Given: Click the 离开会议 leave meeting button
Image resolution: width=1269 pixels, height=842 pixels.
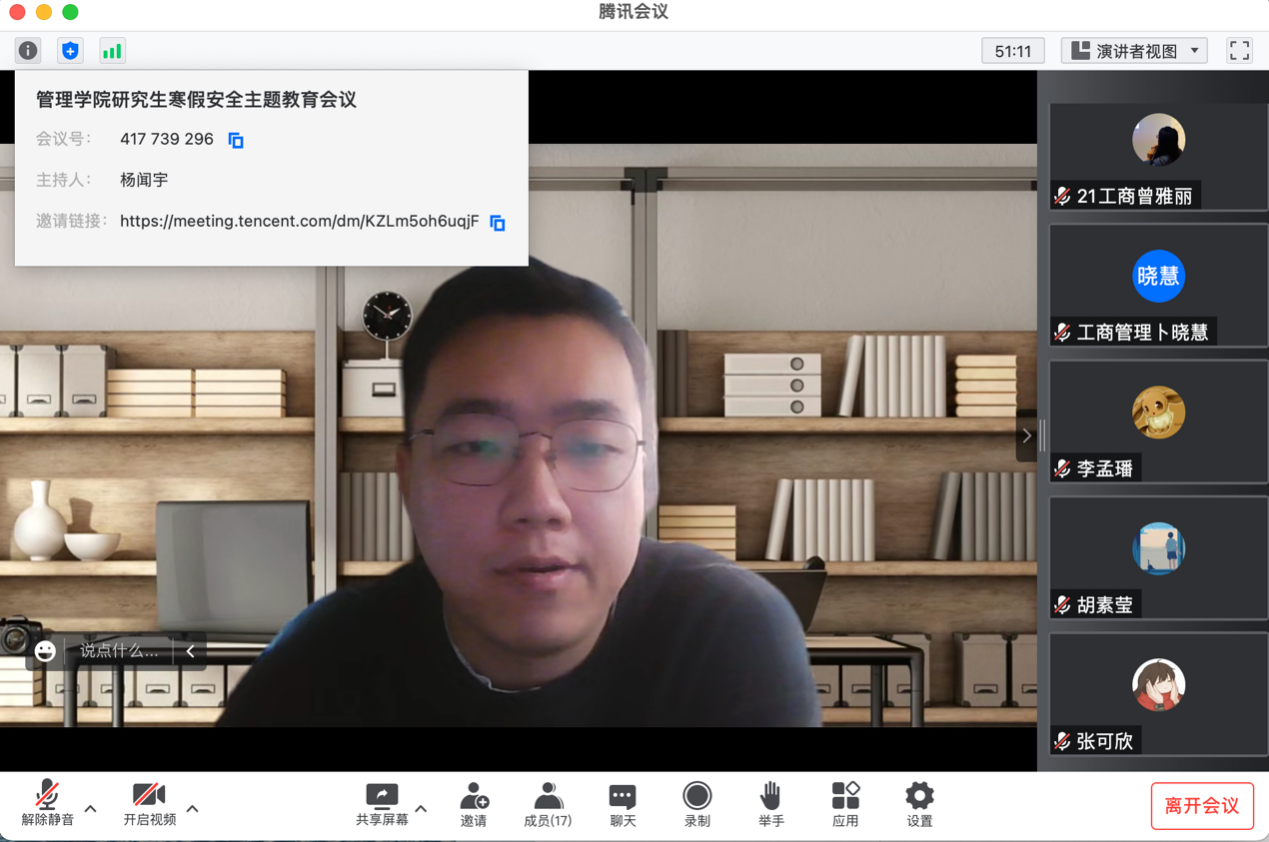Looking at the screenshot, I should (x=1201, y=806).
